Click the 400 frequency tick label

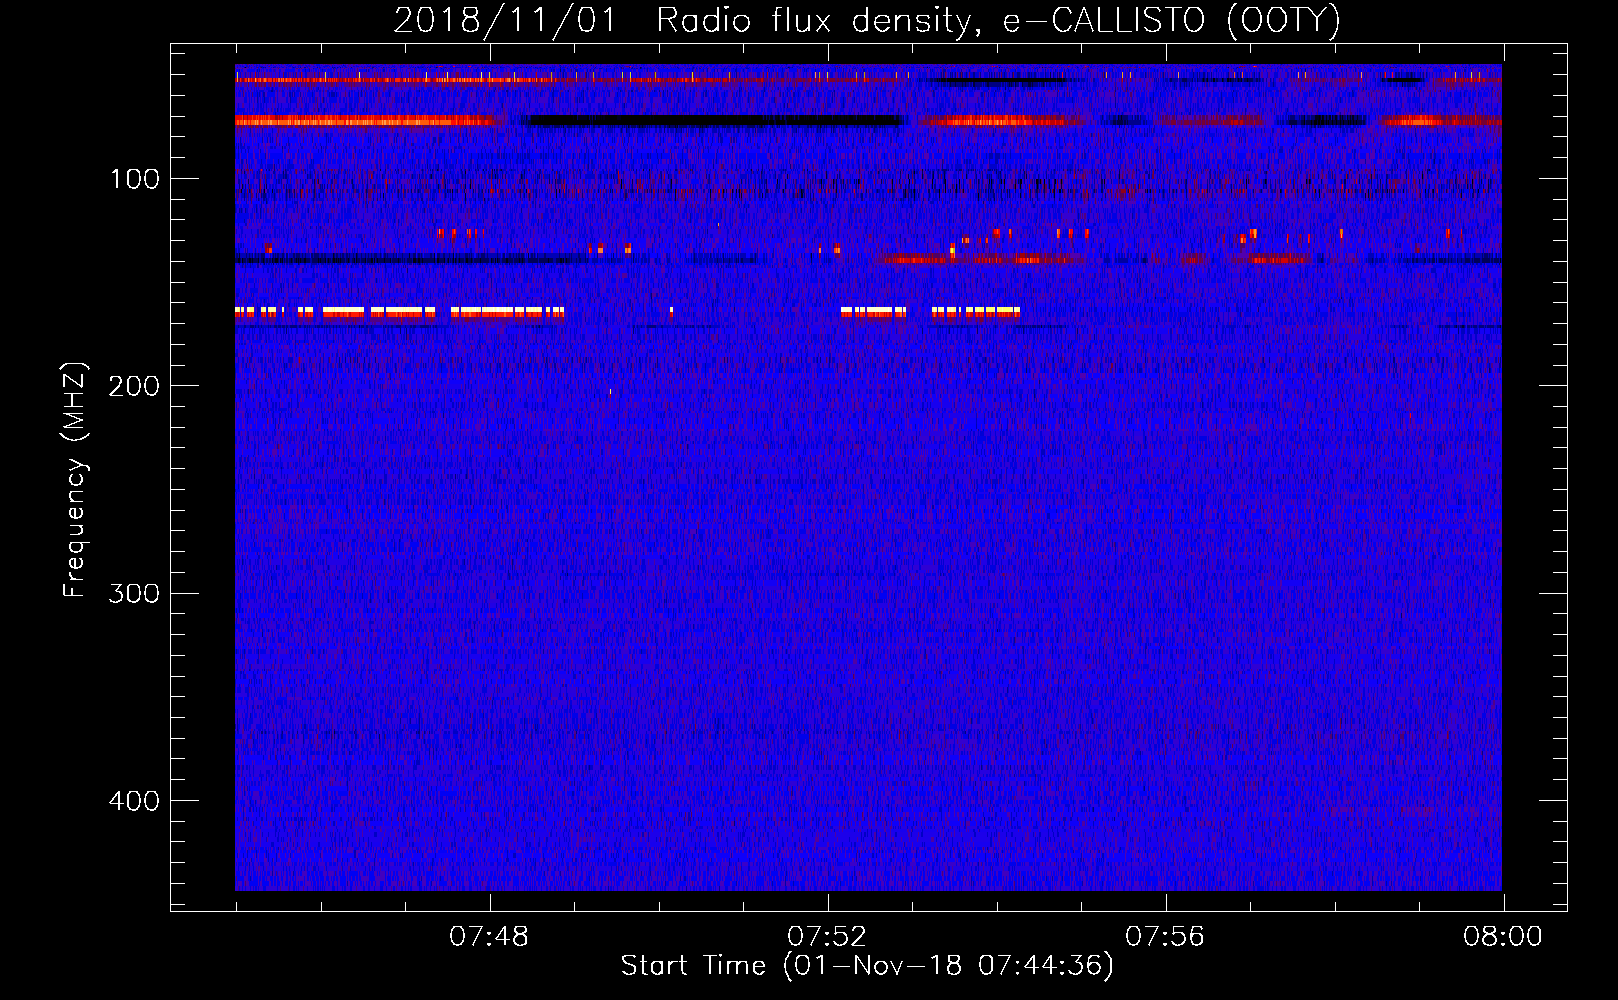tap(135, 801)
